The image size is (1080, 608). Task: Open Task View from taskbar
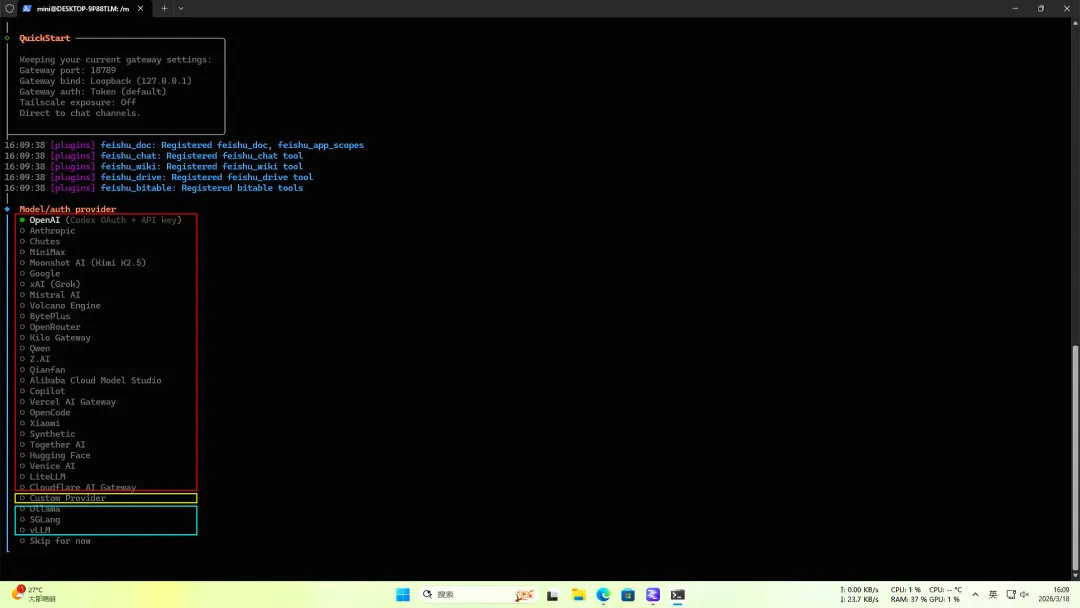[552, 595]
